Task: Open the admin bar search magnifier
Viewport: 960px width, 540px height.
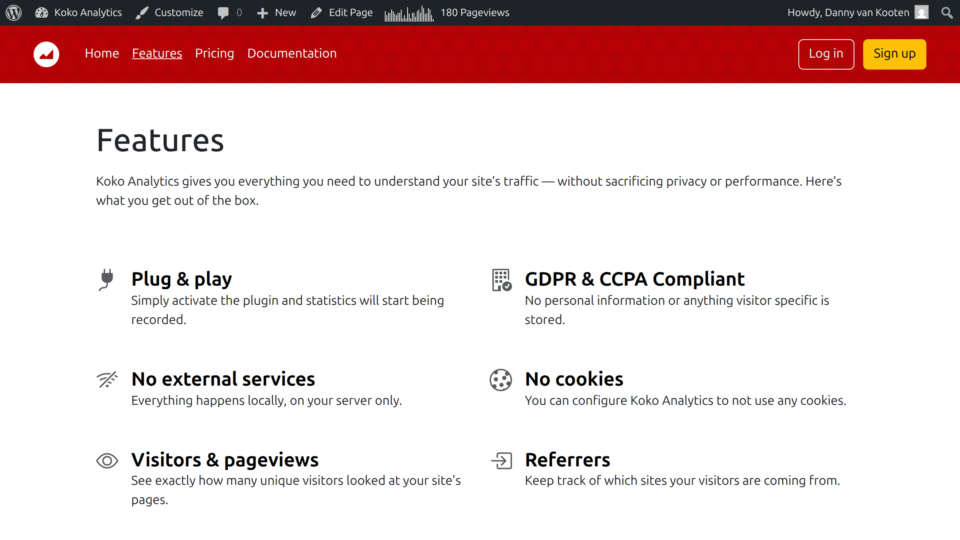Action: [947, 13]
